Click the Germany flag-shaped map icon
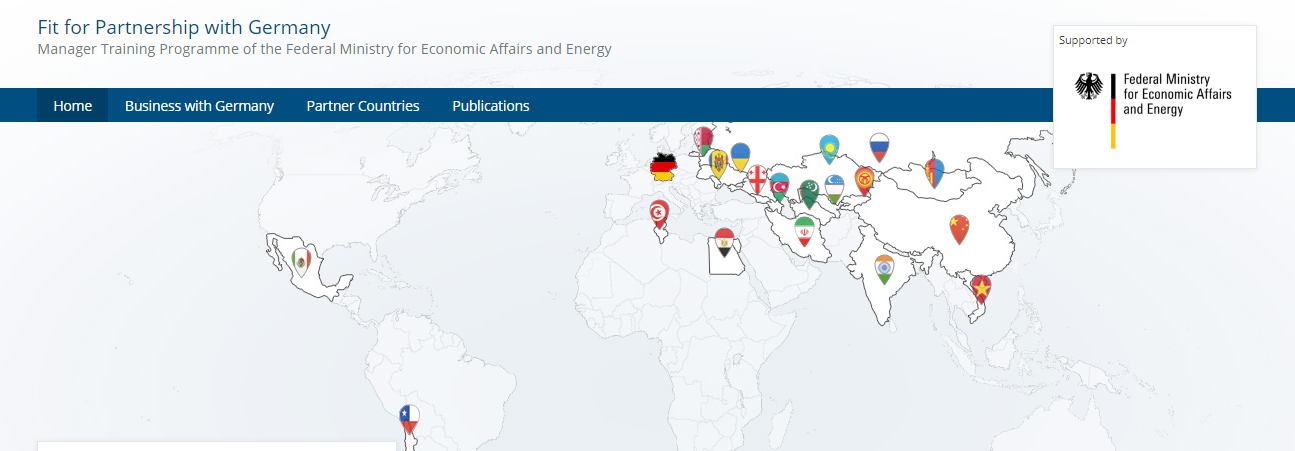 tap(663, 167)
